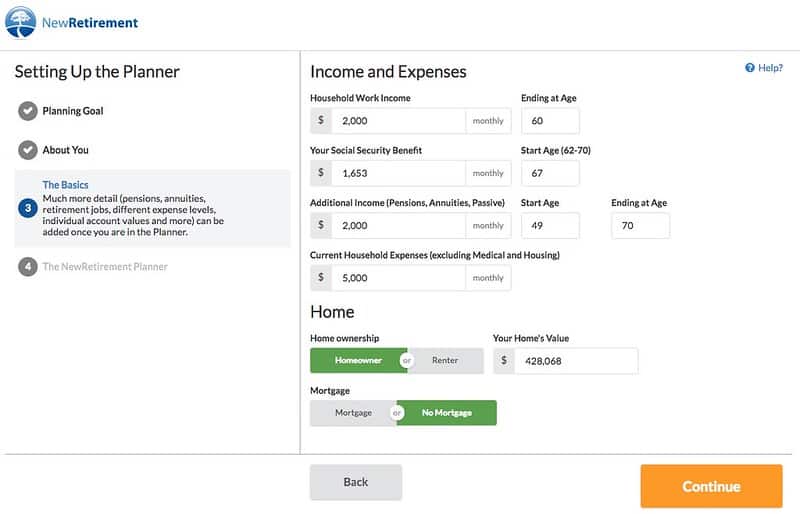Edit Household Work Income amount field
Image resolution: width=800 pixels, height=514 pixels.
point(398,121)
